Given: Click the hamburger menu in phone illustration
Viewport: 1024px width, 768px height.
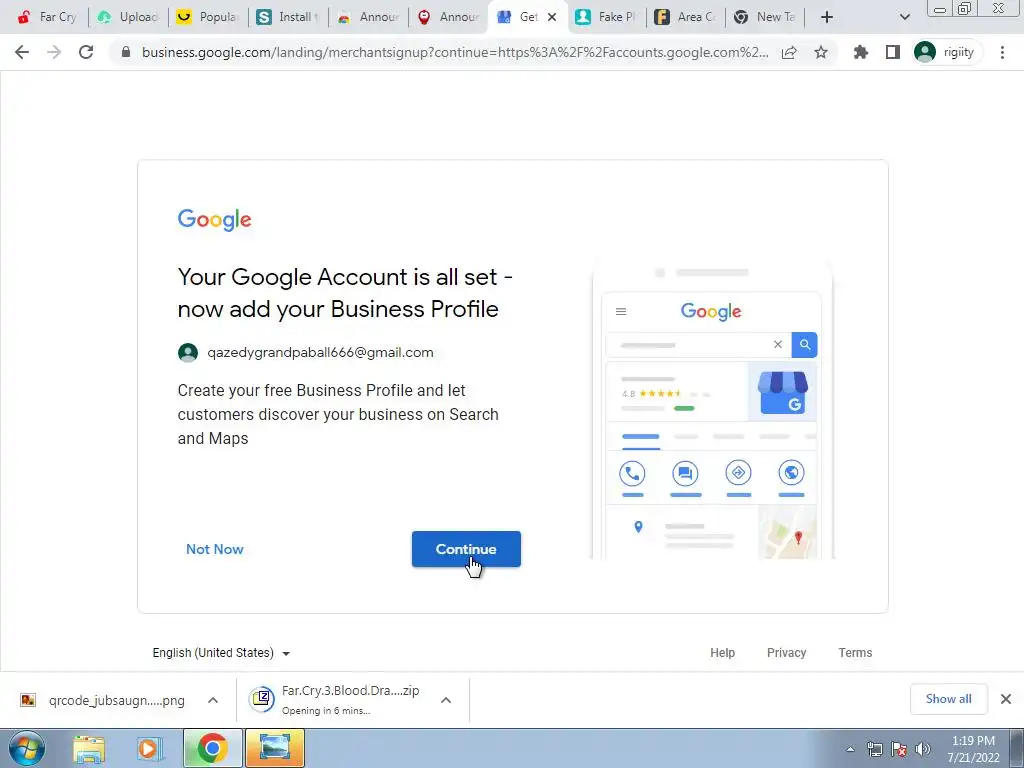Looking at the screenshot, I should click(x=621, y=312).
